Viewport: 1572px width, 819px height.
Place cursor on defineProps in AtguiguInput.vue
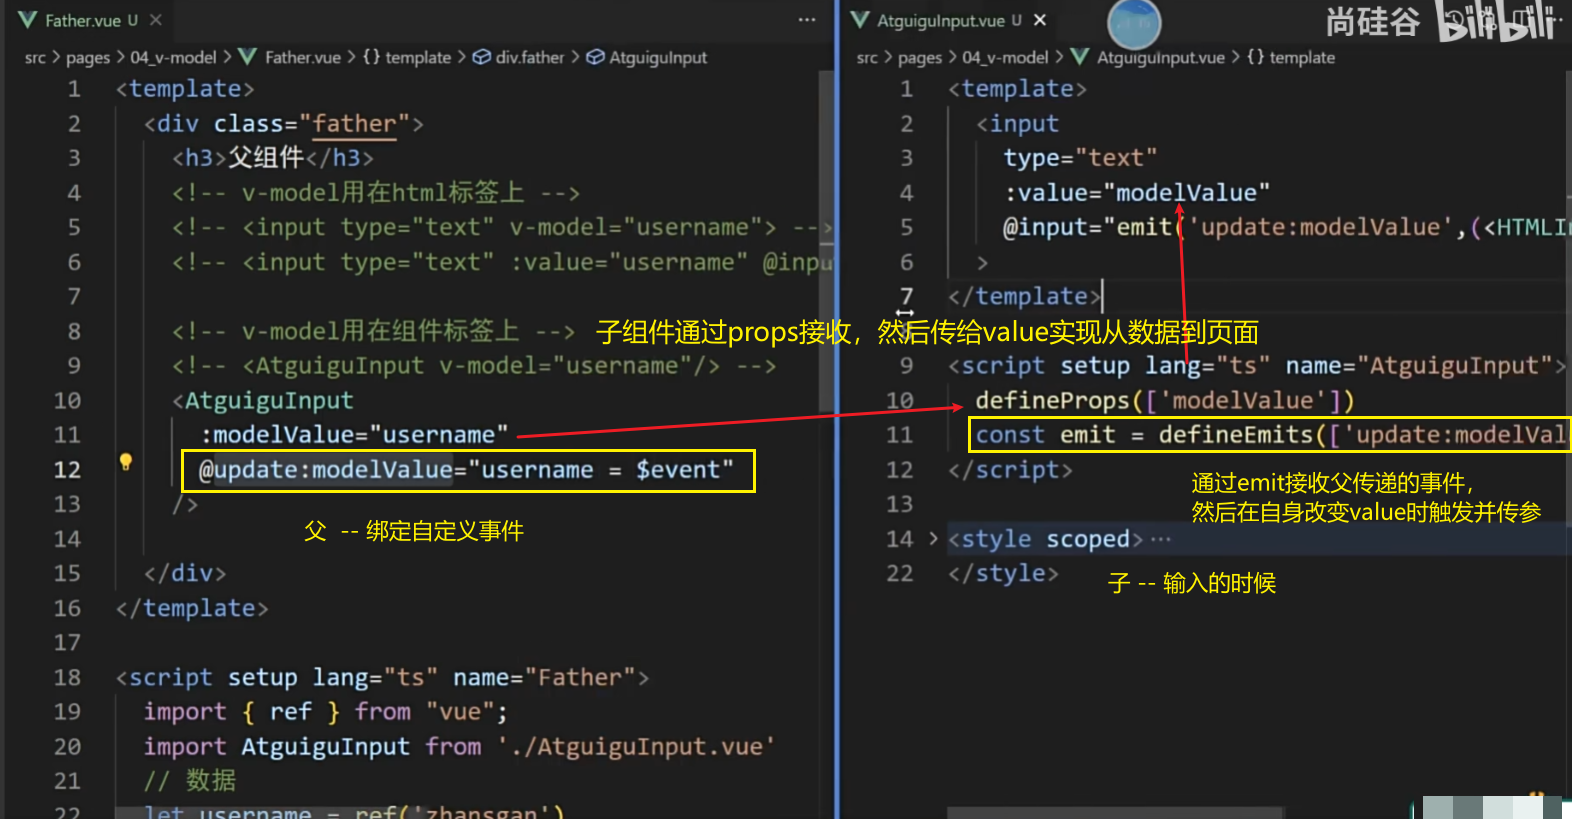(x=1052, y=400)
